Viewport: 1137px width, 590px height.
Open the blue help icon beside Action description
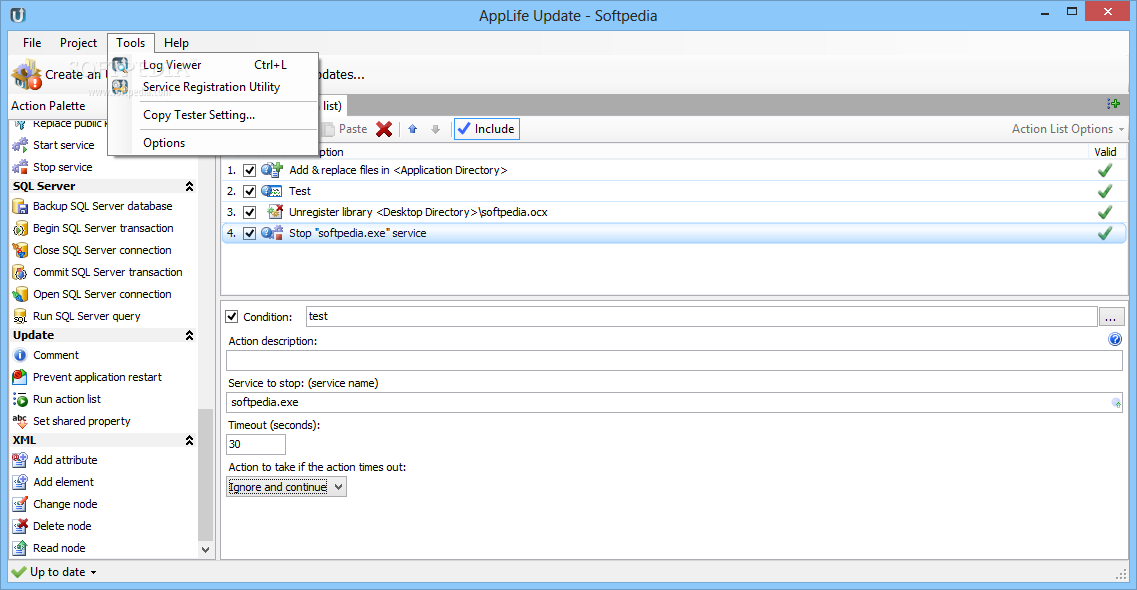[x=1115, y=339]
